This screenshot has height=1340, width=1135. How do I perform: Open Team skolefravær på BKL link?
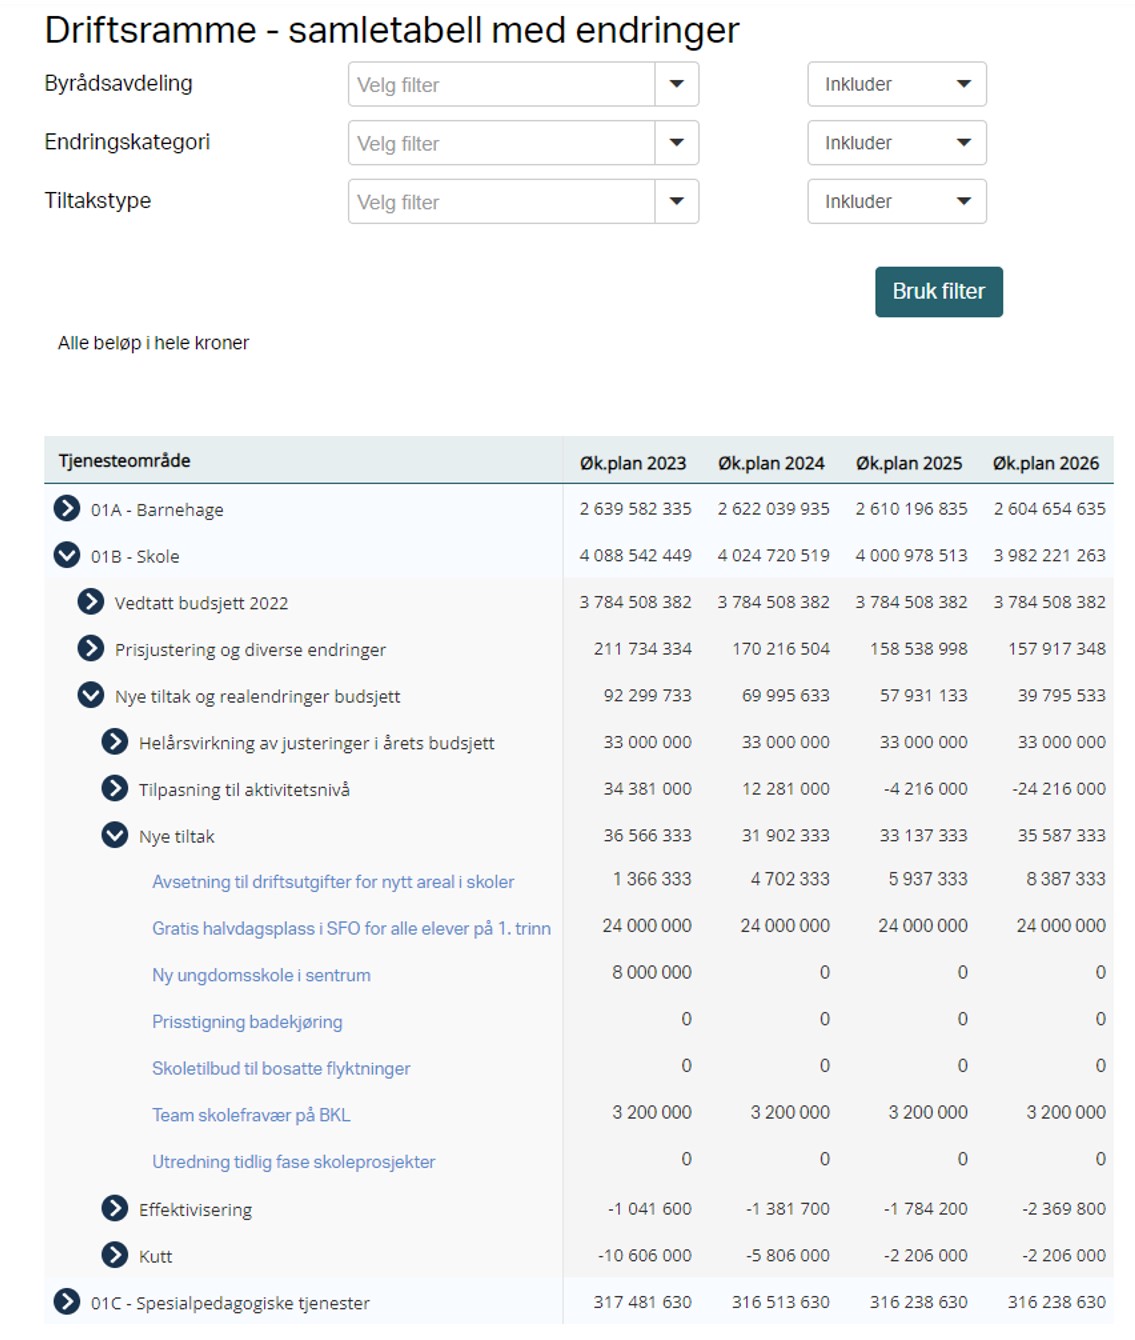251,1115
